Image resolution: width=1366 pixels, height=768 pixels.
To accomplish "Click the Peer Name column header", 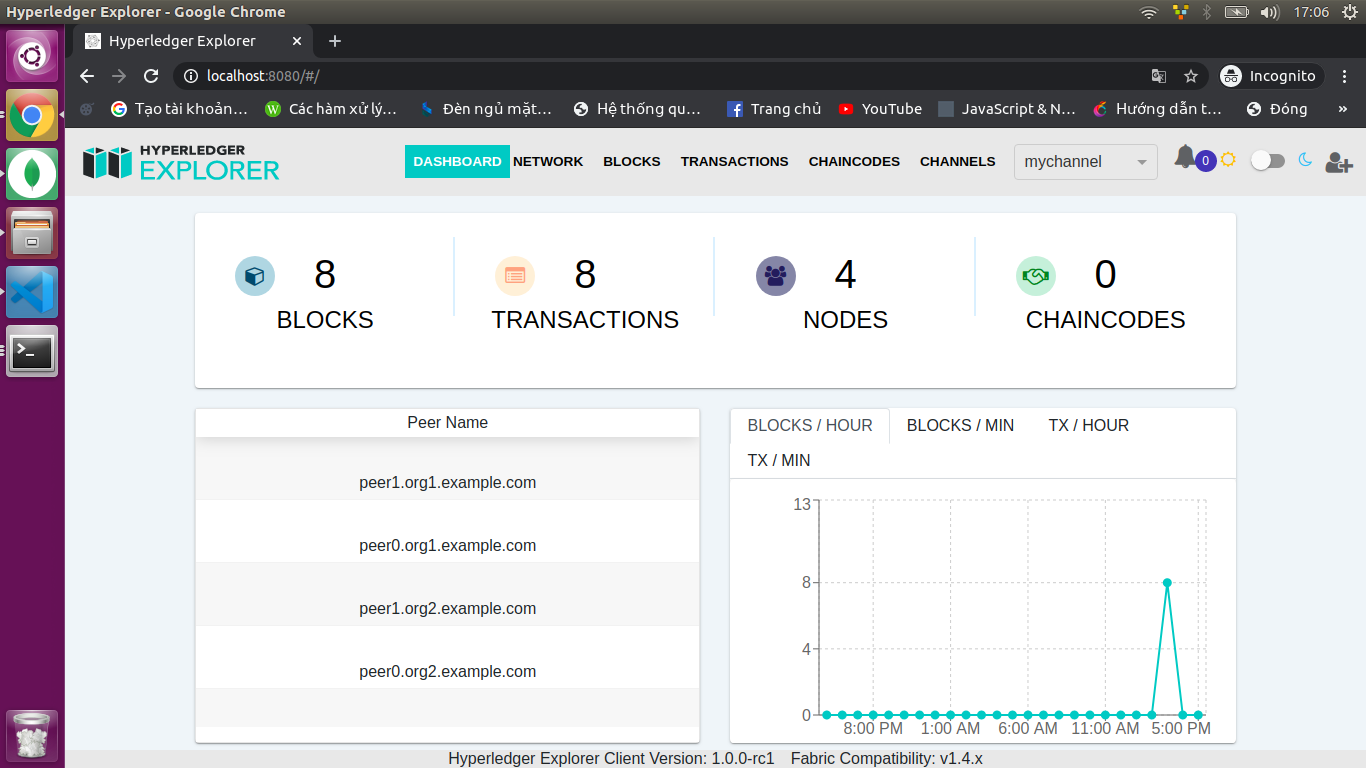I will tap(448, 423).
